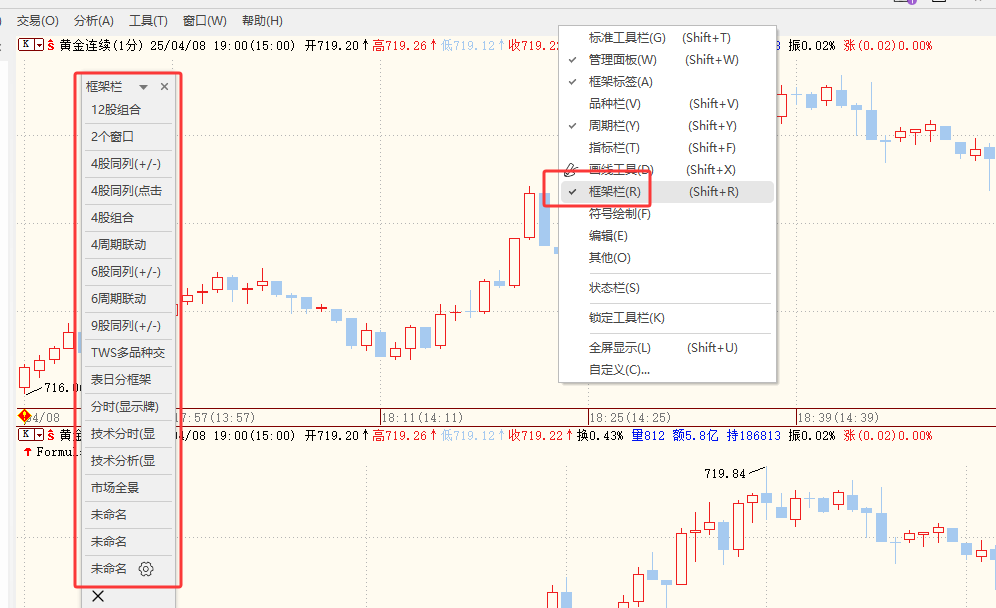Select the TWS多品种交 frame
This screenshot has height=608, width=996.
pyautogui.click(x=128, y=353)
